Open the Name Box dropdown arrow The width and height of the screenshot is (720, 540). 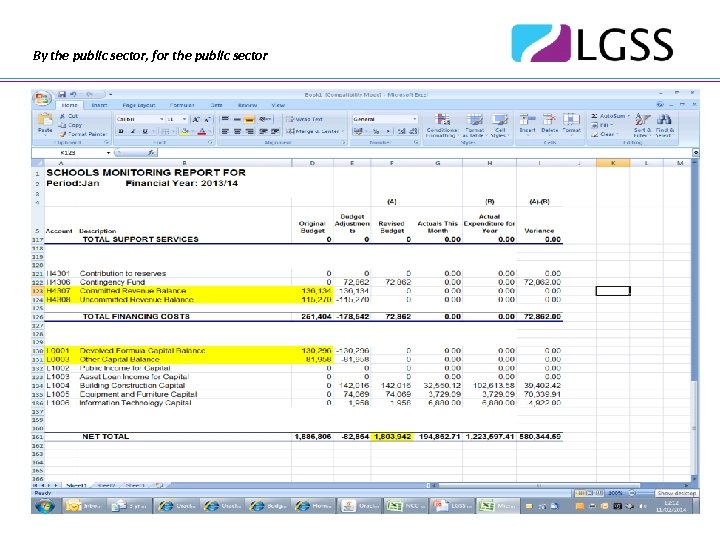(x=108, y=153)
